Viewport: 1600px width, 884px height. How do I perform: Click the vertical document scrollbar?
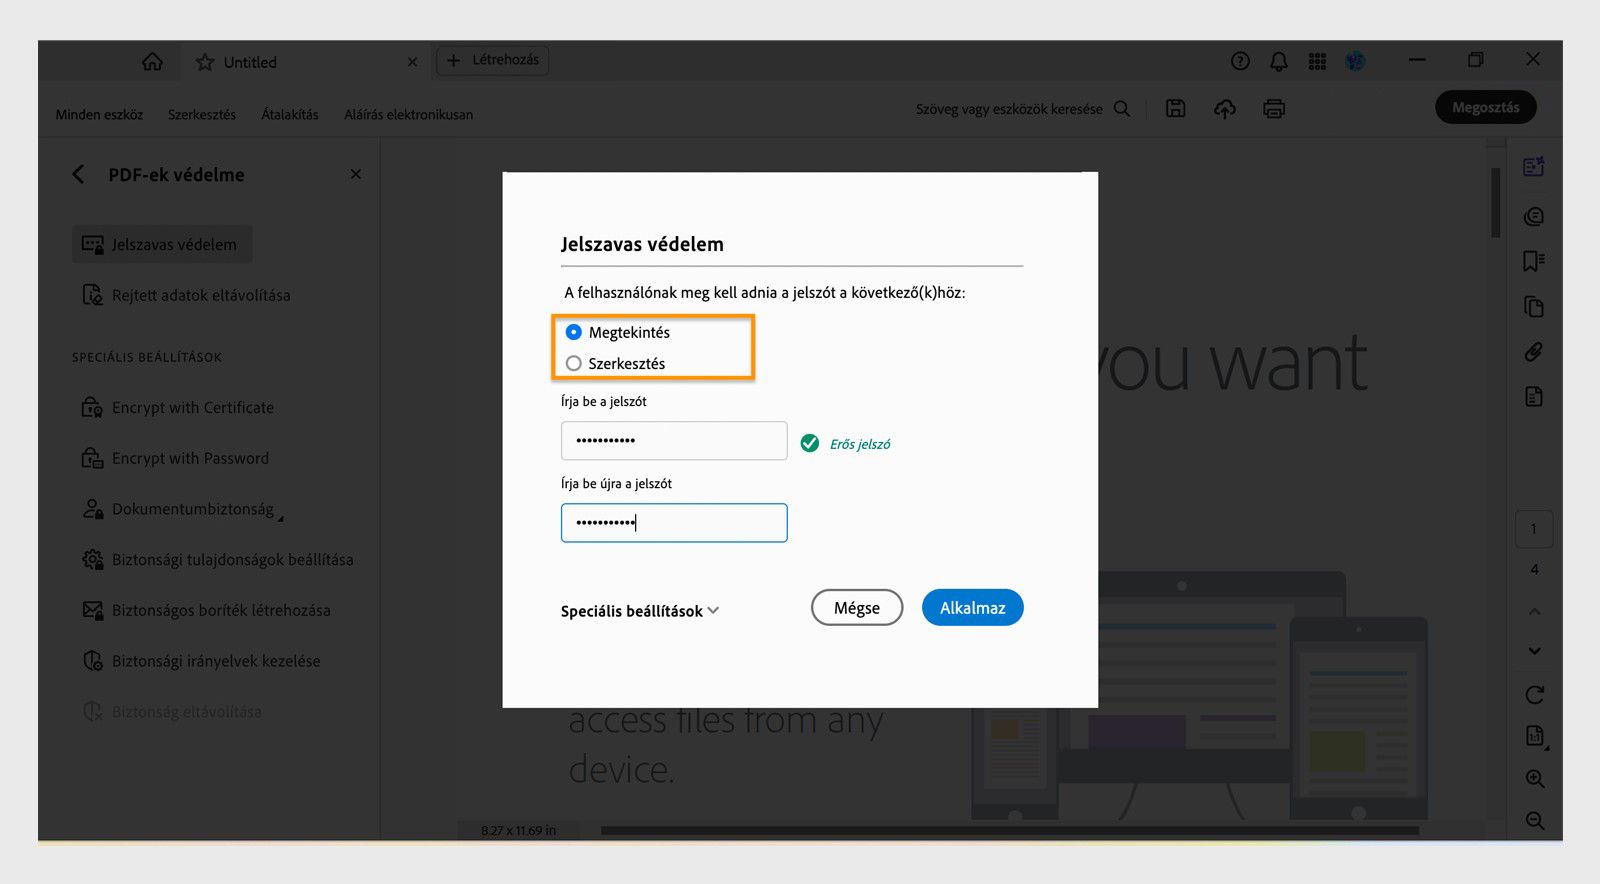(x=1496, y=202)
